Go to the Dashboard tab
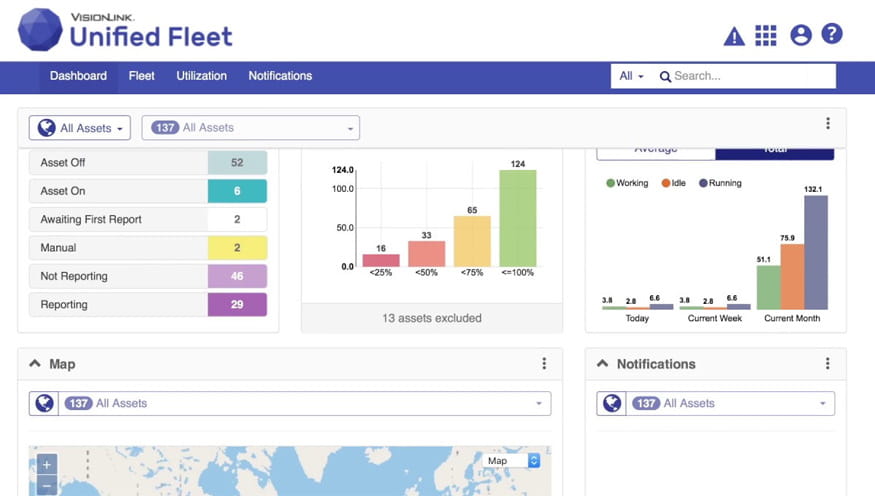Screen dimensions: 875x500 point(78,76)
